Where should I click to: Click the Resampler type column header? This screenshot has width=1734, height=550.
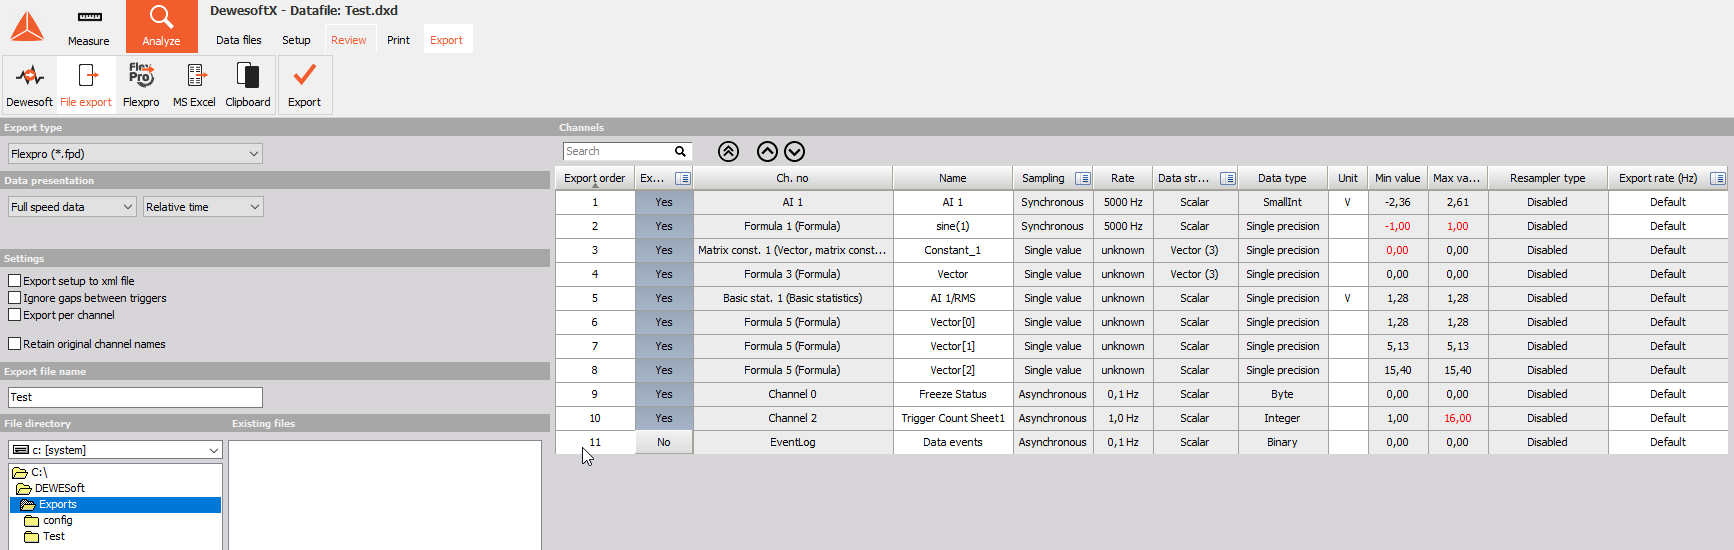click(1547, 178)
